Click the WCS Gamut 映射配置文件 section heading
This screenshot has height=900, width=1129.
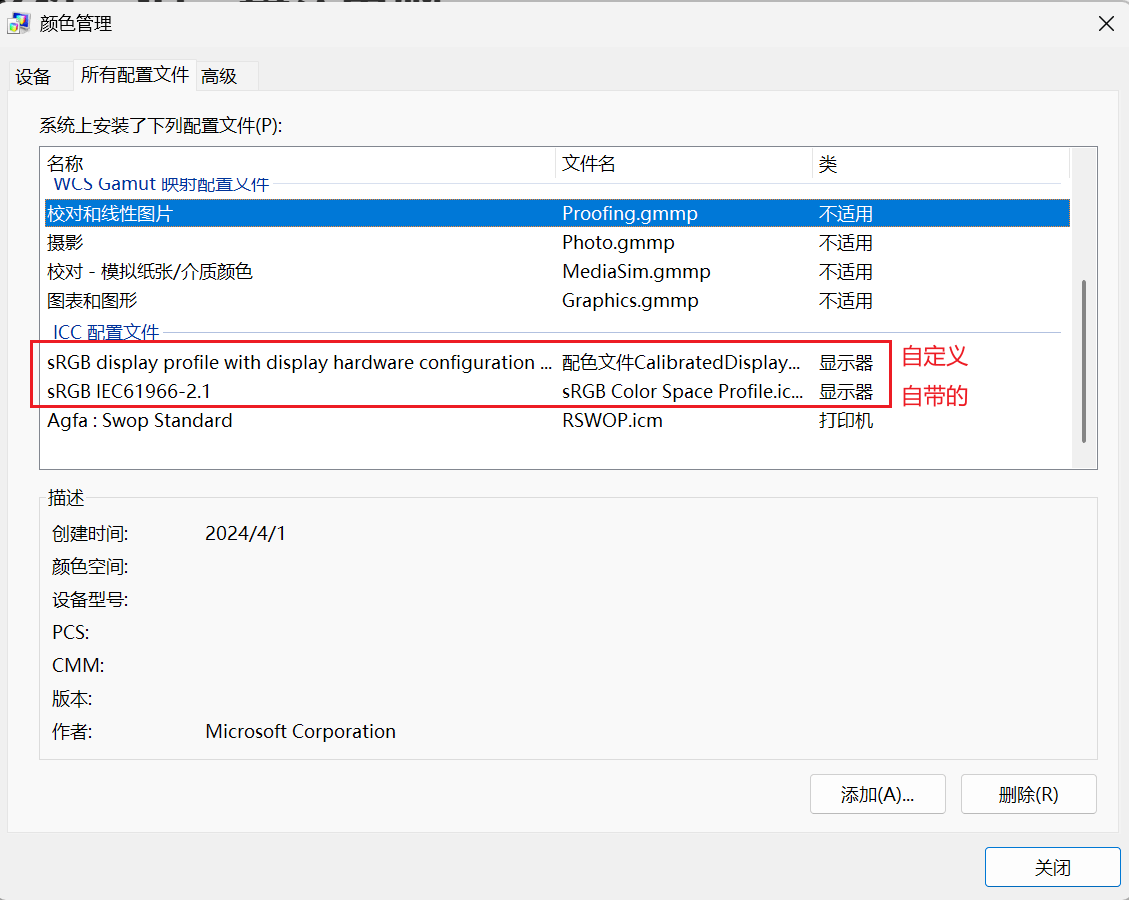pyautogui.click(x=160, y=184)
